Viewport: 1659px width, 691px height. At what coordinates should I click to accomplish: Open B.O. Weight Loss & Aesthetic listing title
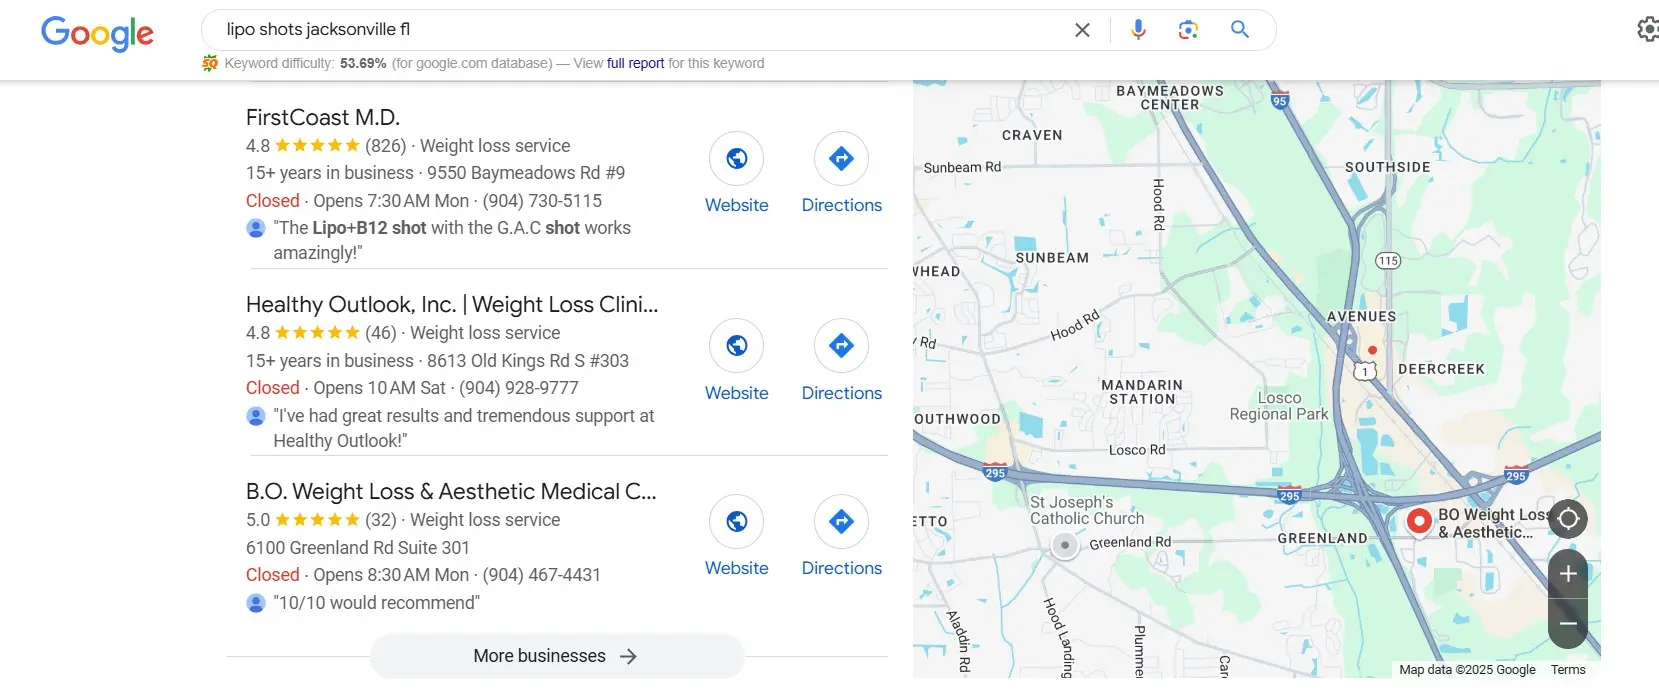(451, 492)
